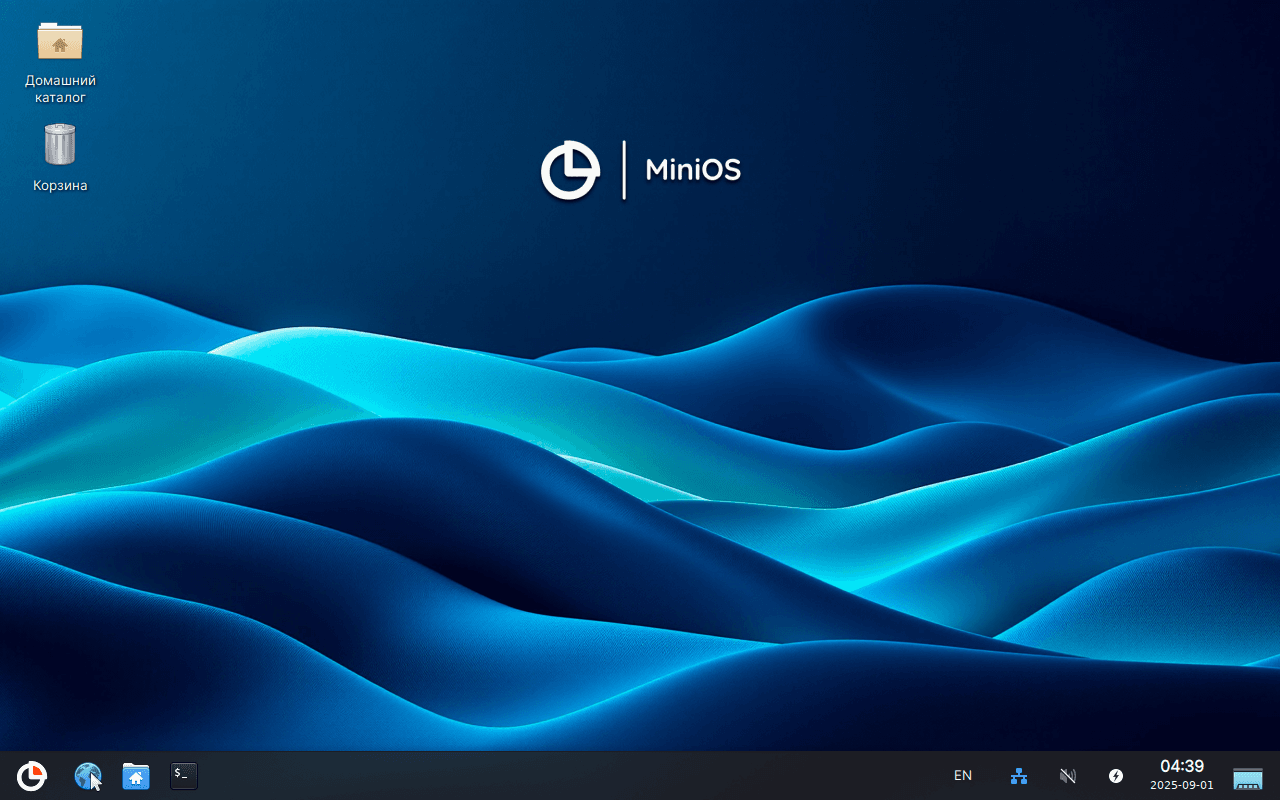Click the 04:39 clock time
Screen dimensions: 1280x800
[1181, 767]
